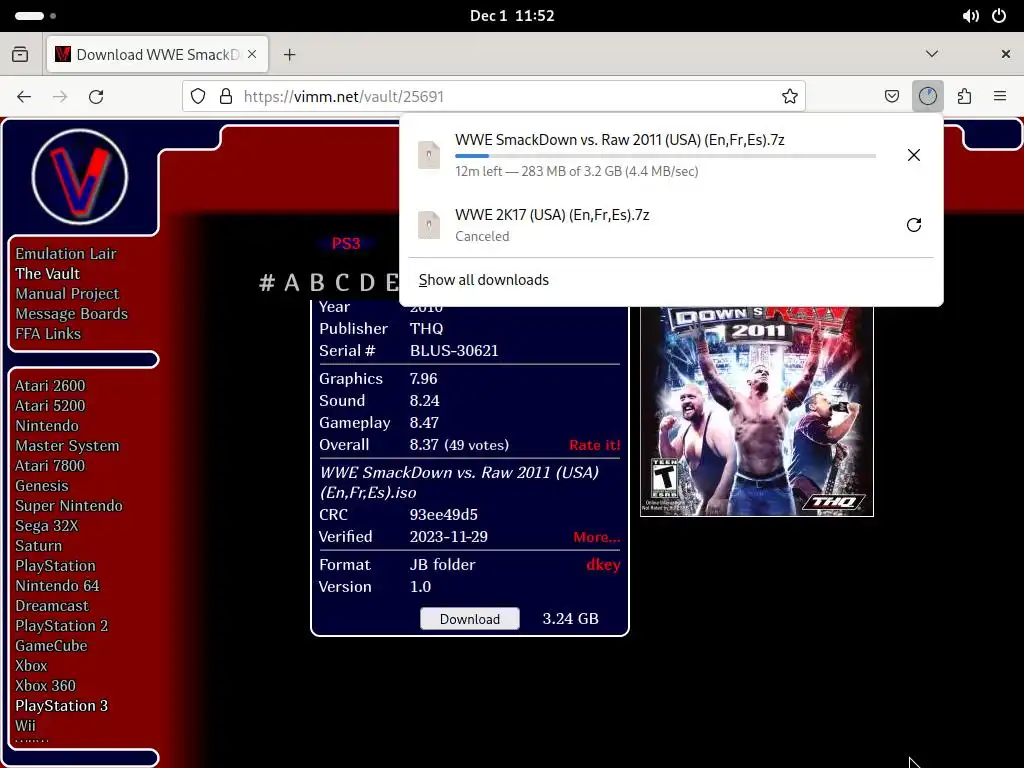Open the Firefox hamburger menu
The width and height of the screenshot is (1024, 768).
click(x=1000, y=96)
